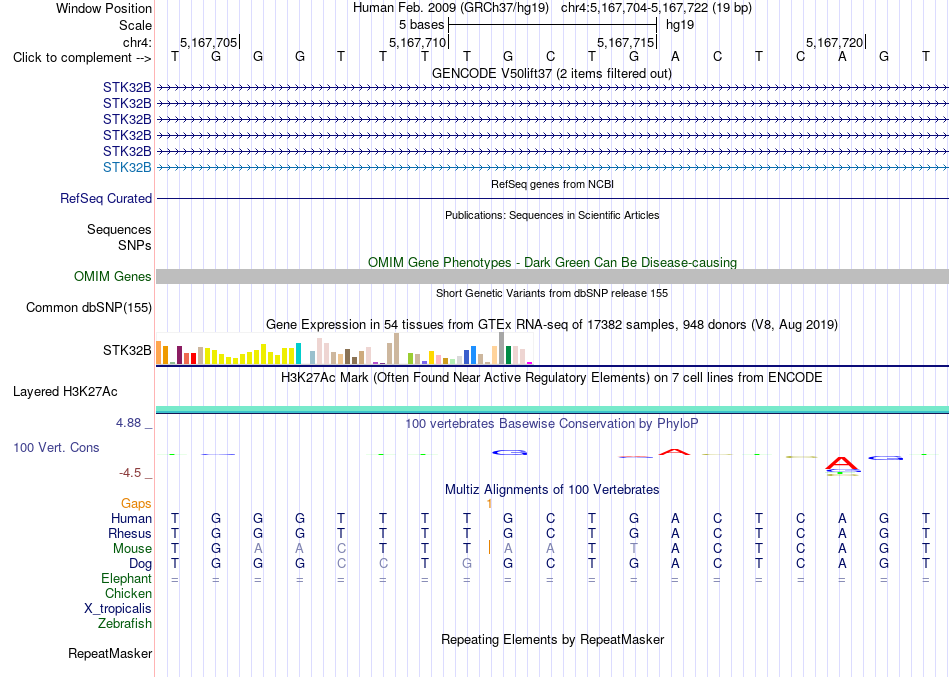
Task: Click the '5 bases' scale bar
Action: 552,25
